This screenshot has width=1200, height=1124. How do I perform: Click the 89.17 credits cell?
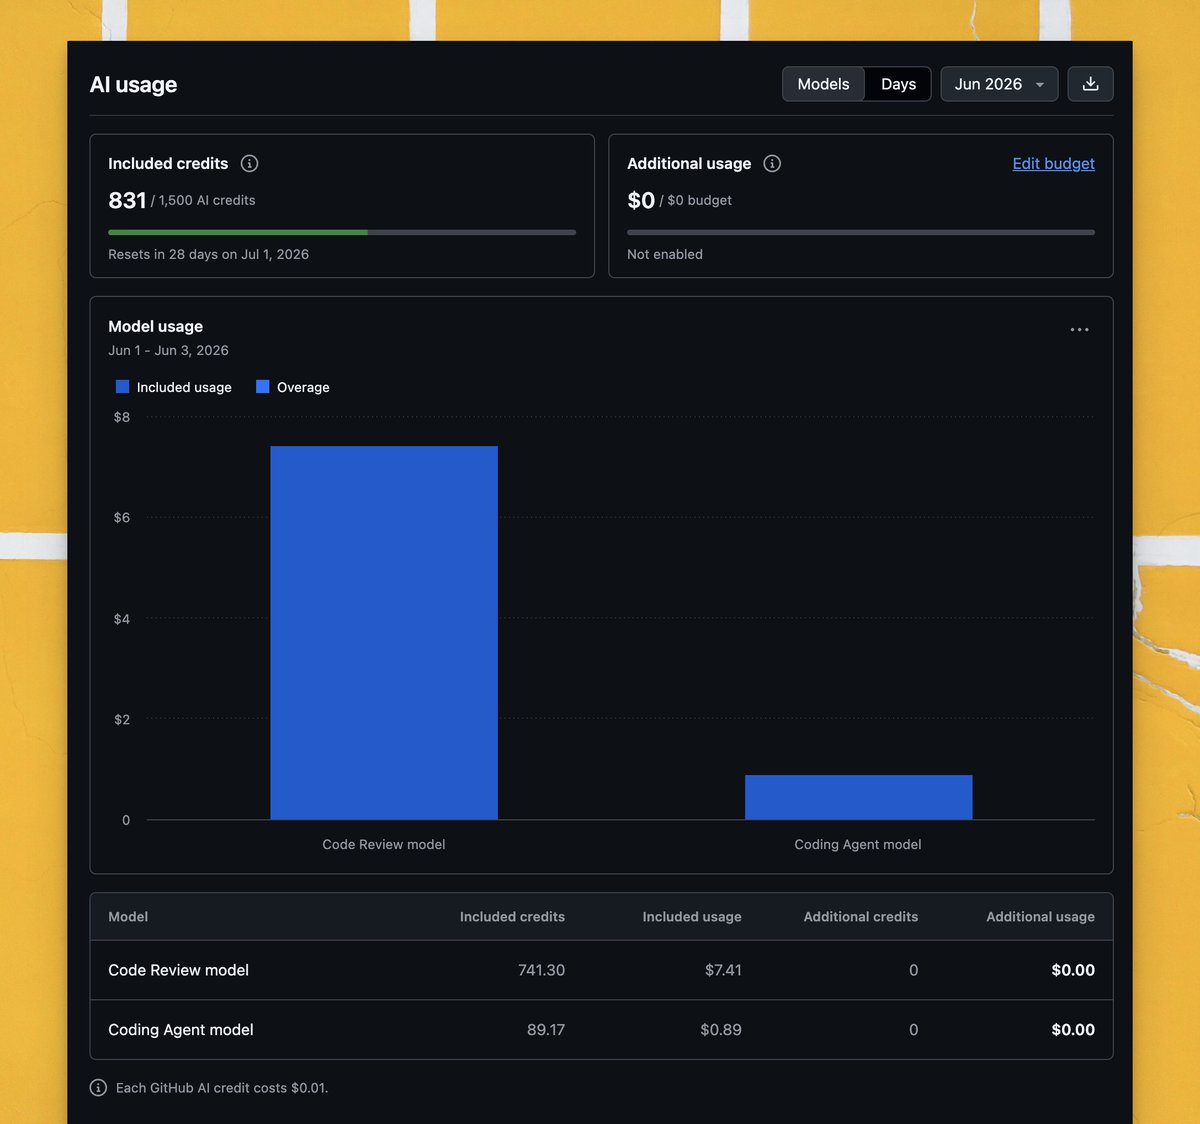pos(546,1029)
